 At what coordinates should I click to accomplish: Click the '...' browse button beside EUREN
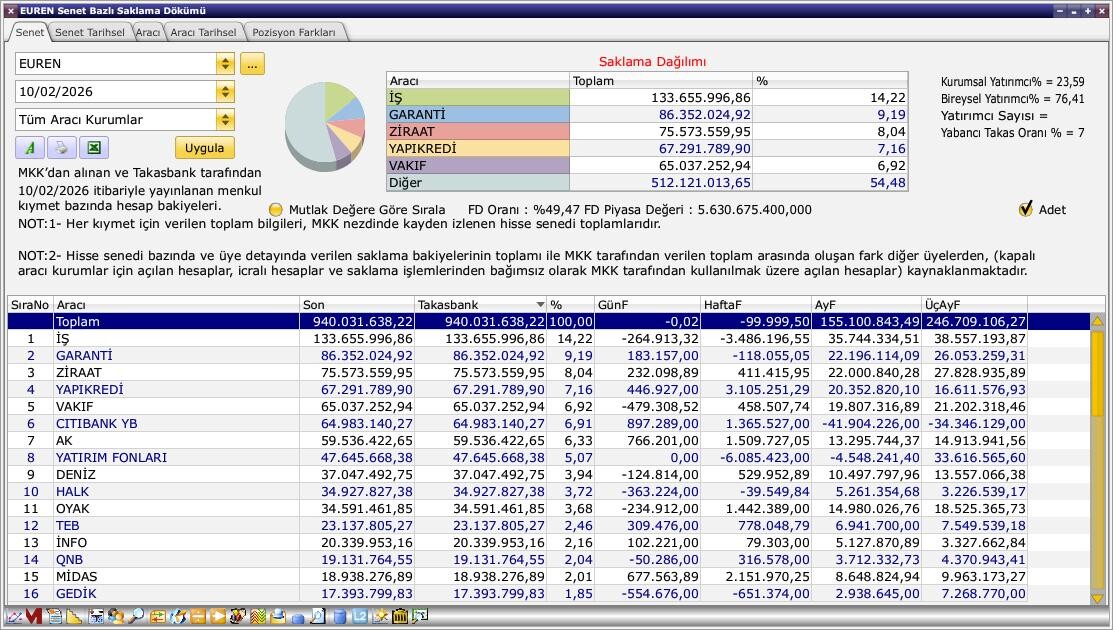click(251, 64)
